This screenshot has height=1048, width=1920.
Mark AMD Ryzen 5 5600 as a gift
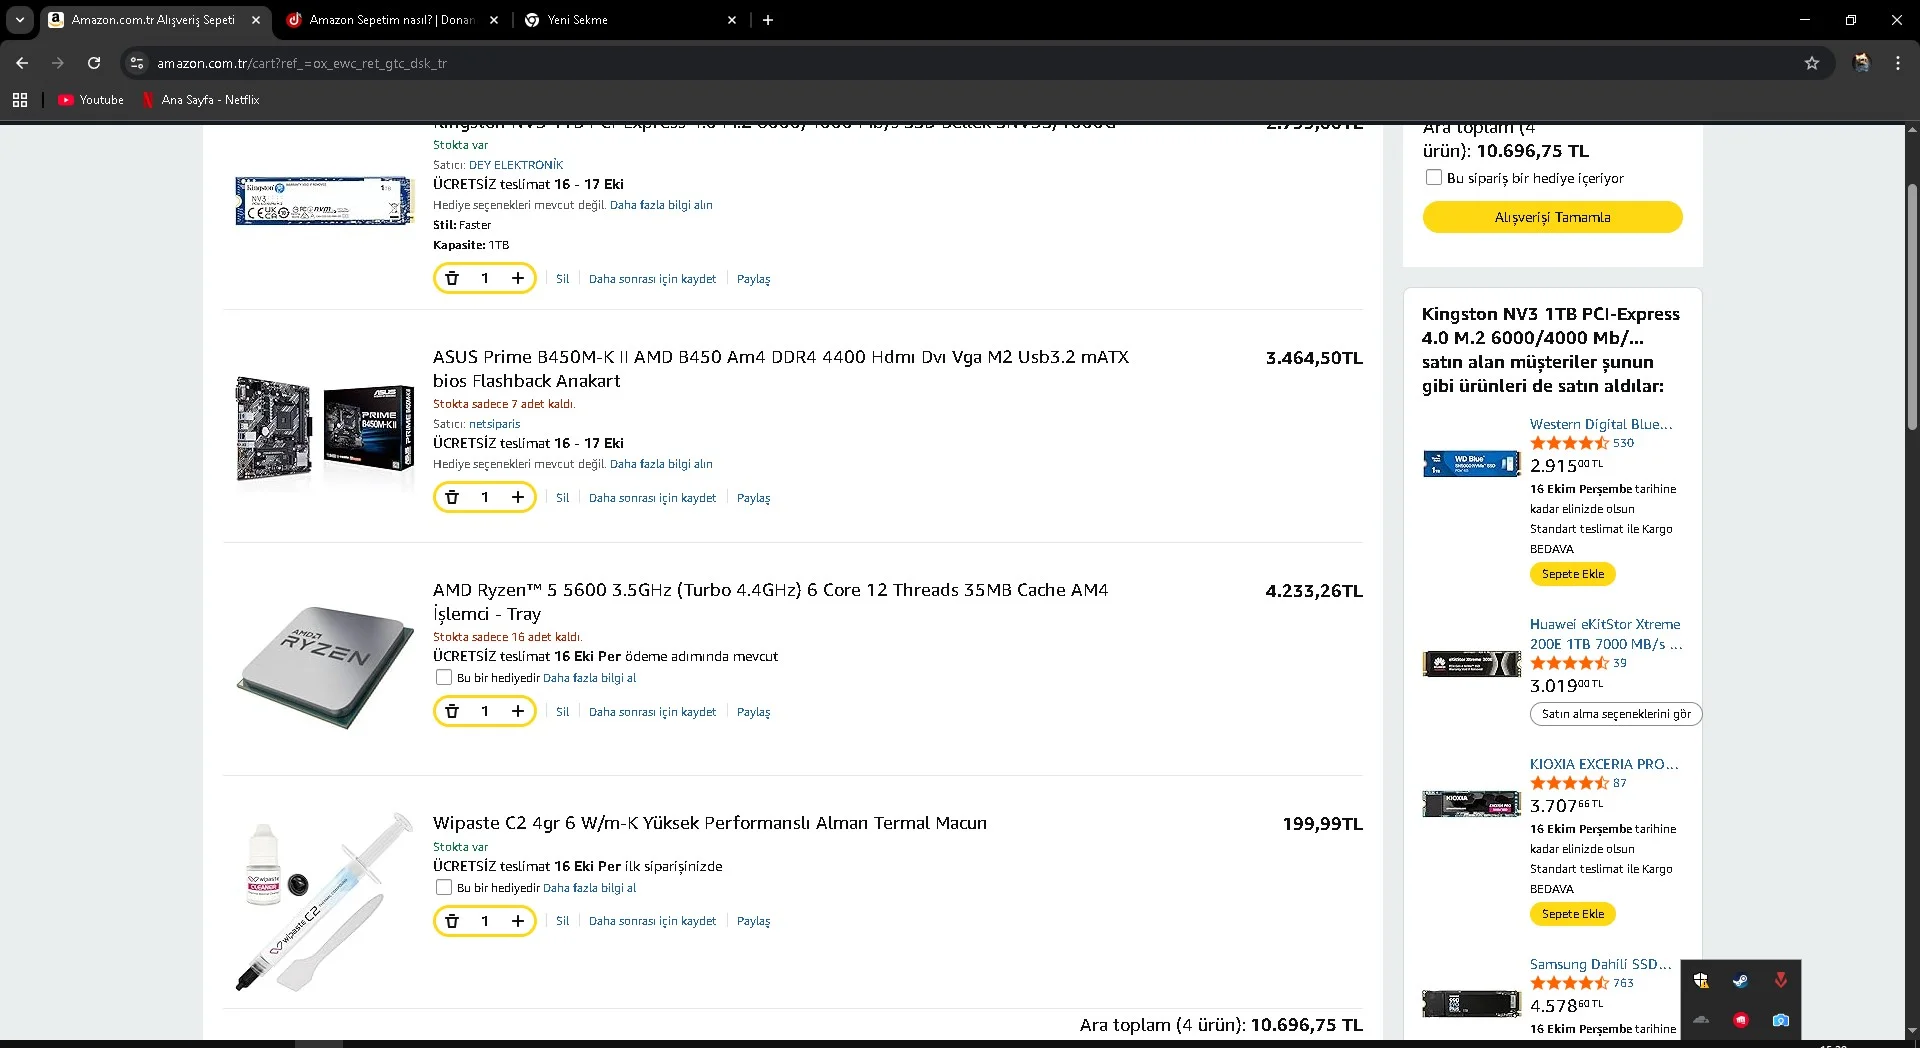click(444, 678)
